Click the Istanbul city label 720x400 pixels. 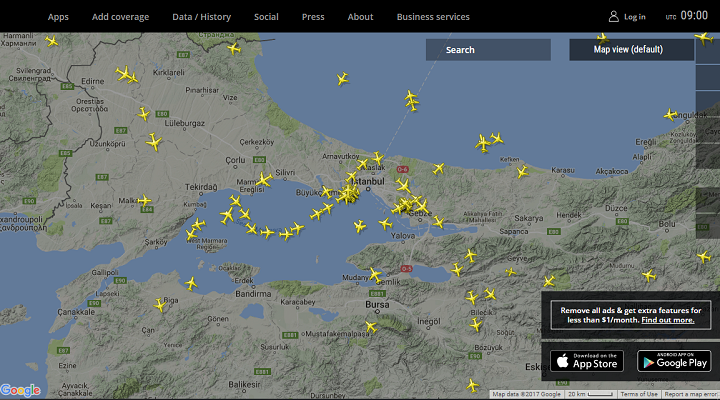click(x=369, y=181)
